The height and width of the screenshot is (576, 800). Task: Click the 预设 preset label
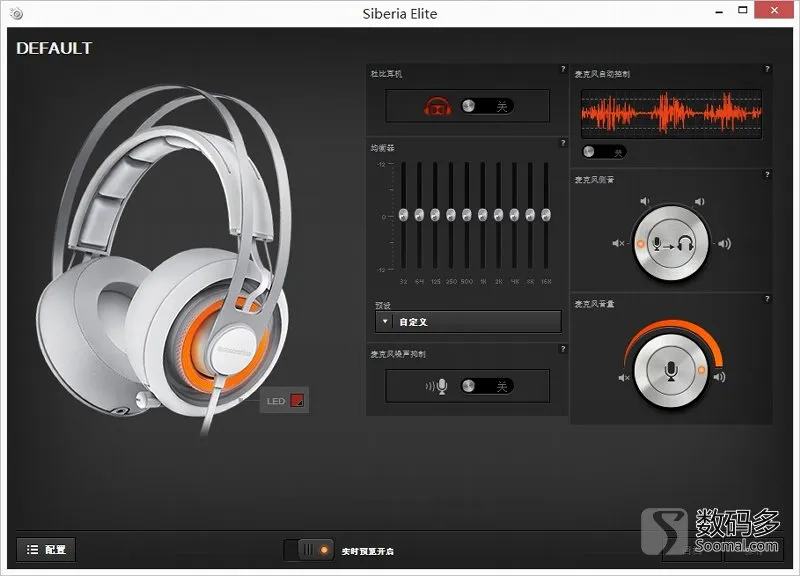click(383, 305)
